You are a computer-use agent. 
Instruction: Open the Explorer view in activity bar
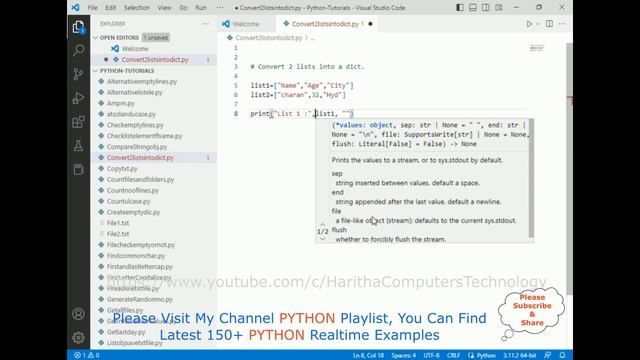[x=78, y=27]
